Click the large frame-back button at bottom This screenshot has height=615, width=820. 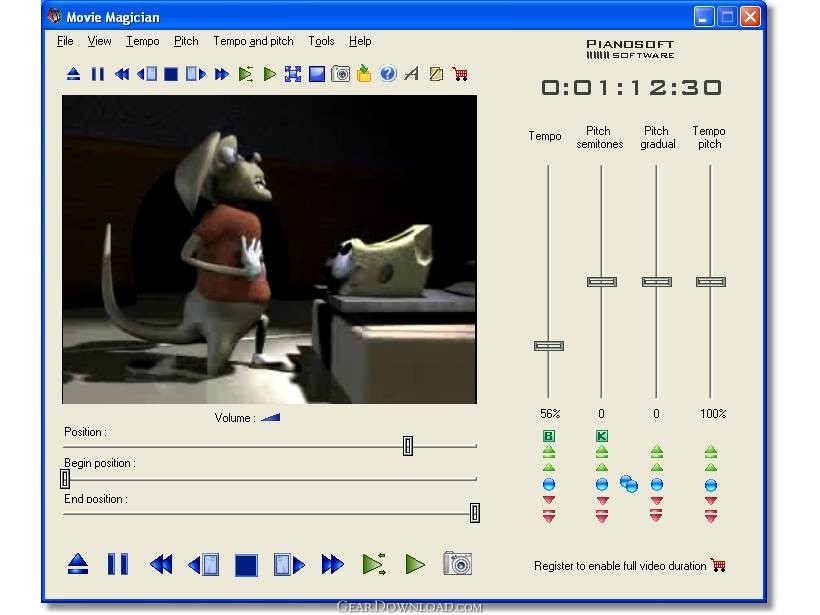pos(203,564)
